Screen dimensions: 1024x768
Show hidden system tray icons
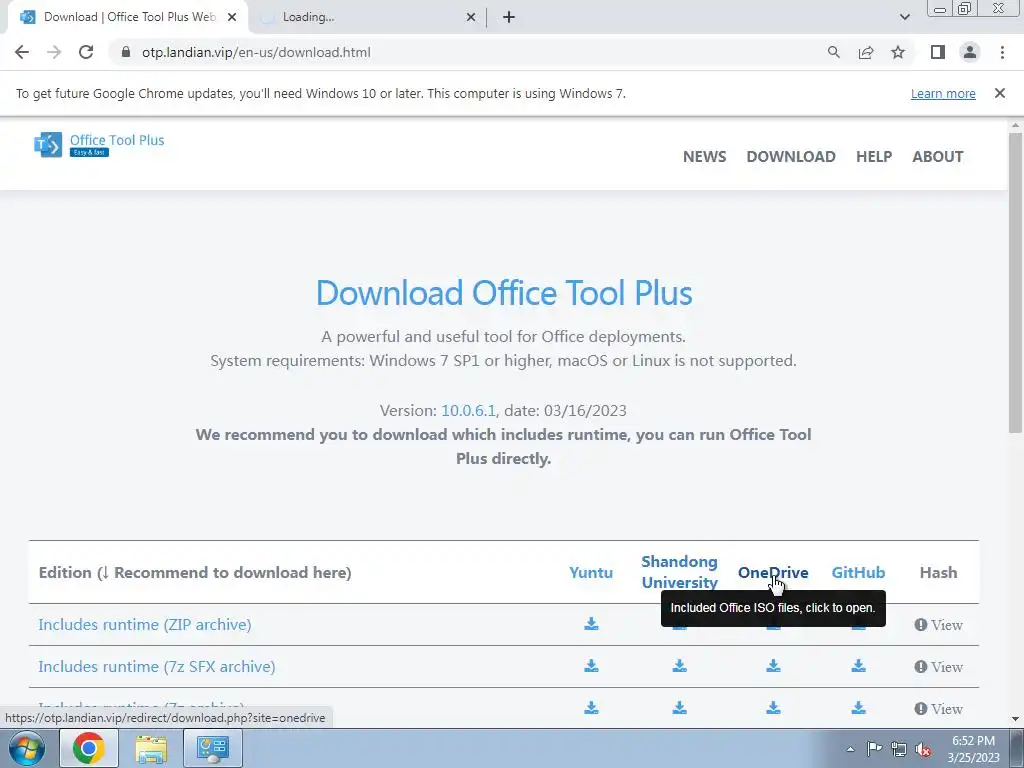pos(850,749)
